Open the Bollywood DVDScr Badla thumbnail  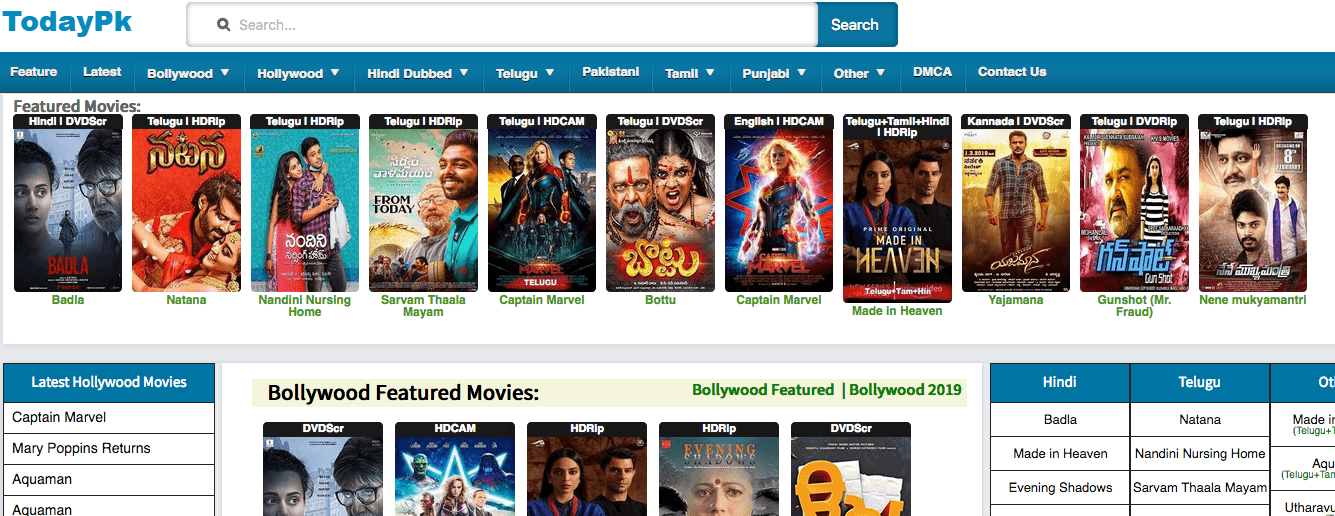[x=323, y=469]
